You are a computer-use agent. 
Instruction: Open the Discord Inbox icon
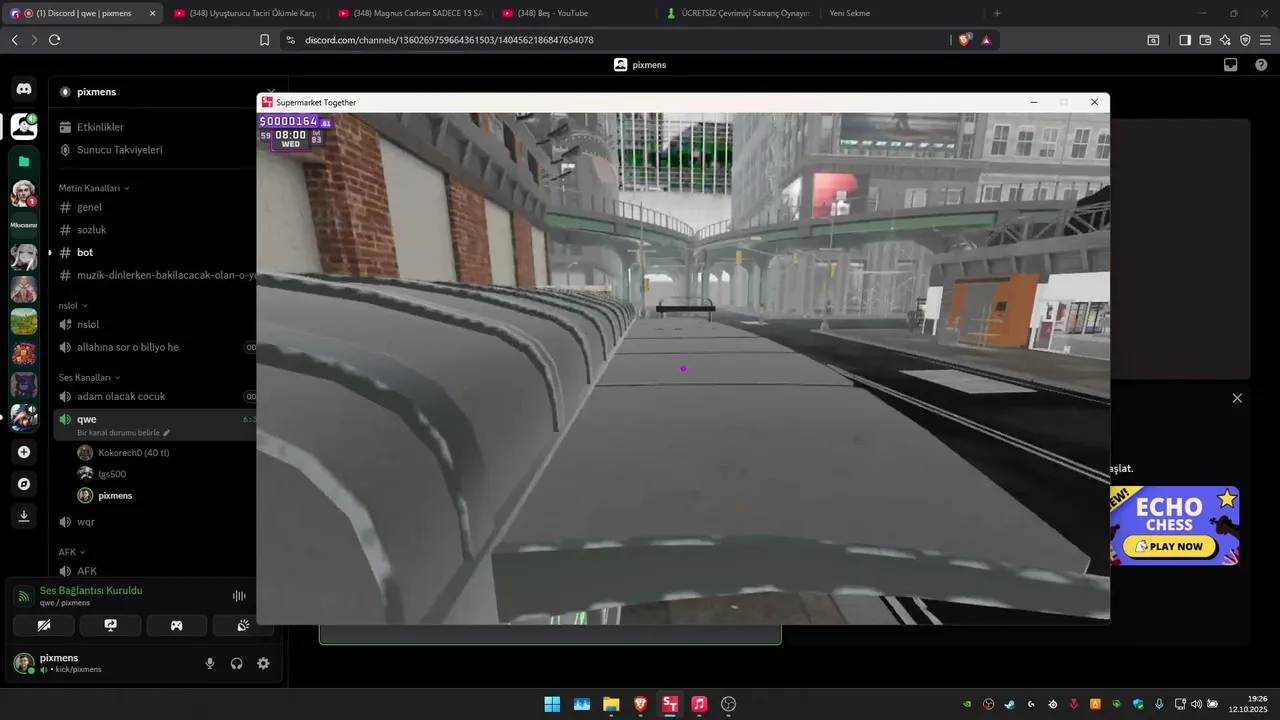pos(1231,65)
